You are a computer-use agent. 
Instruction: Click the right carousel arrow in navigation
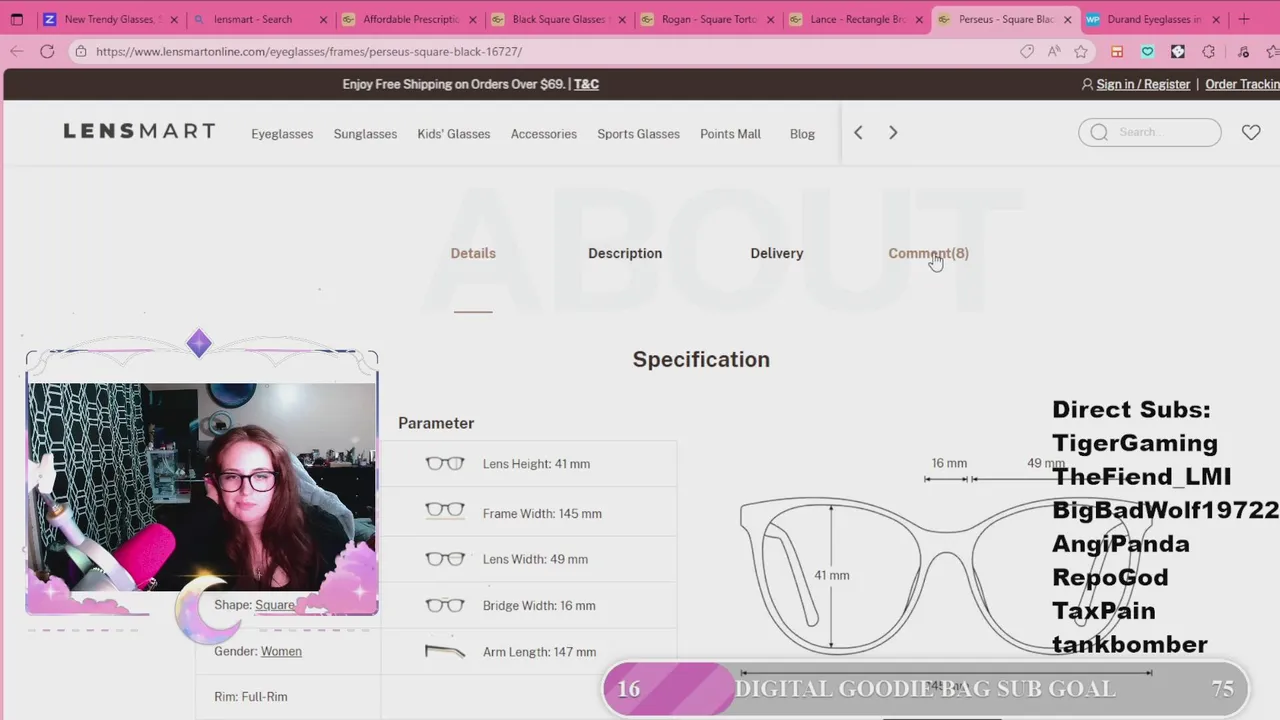coord(893,132)
